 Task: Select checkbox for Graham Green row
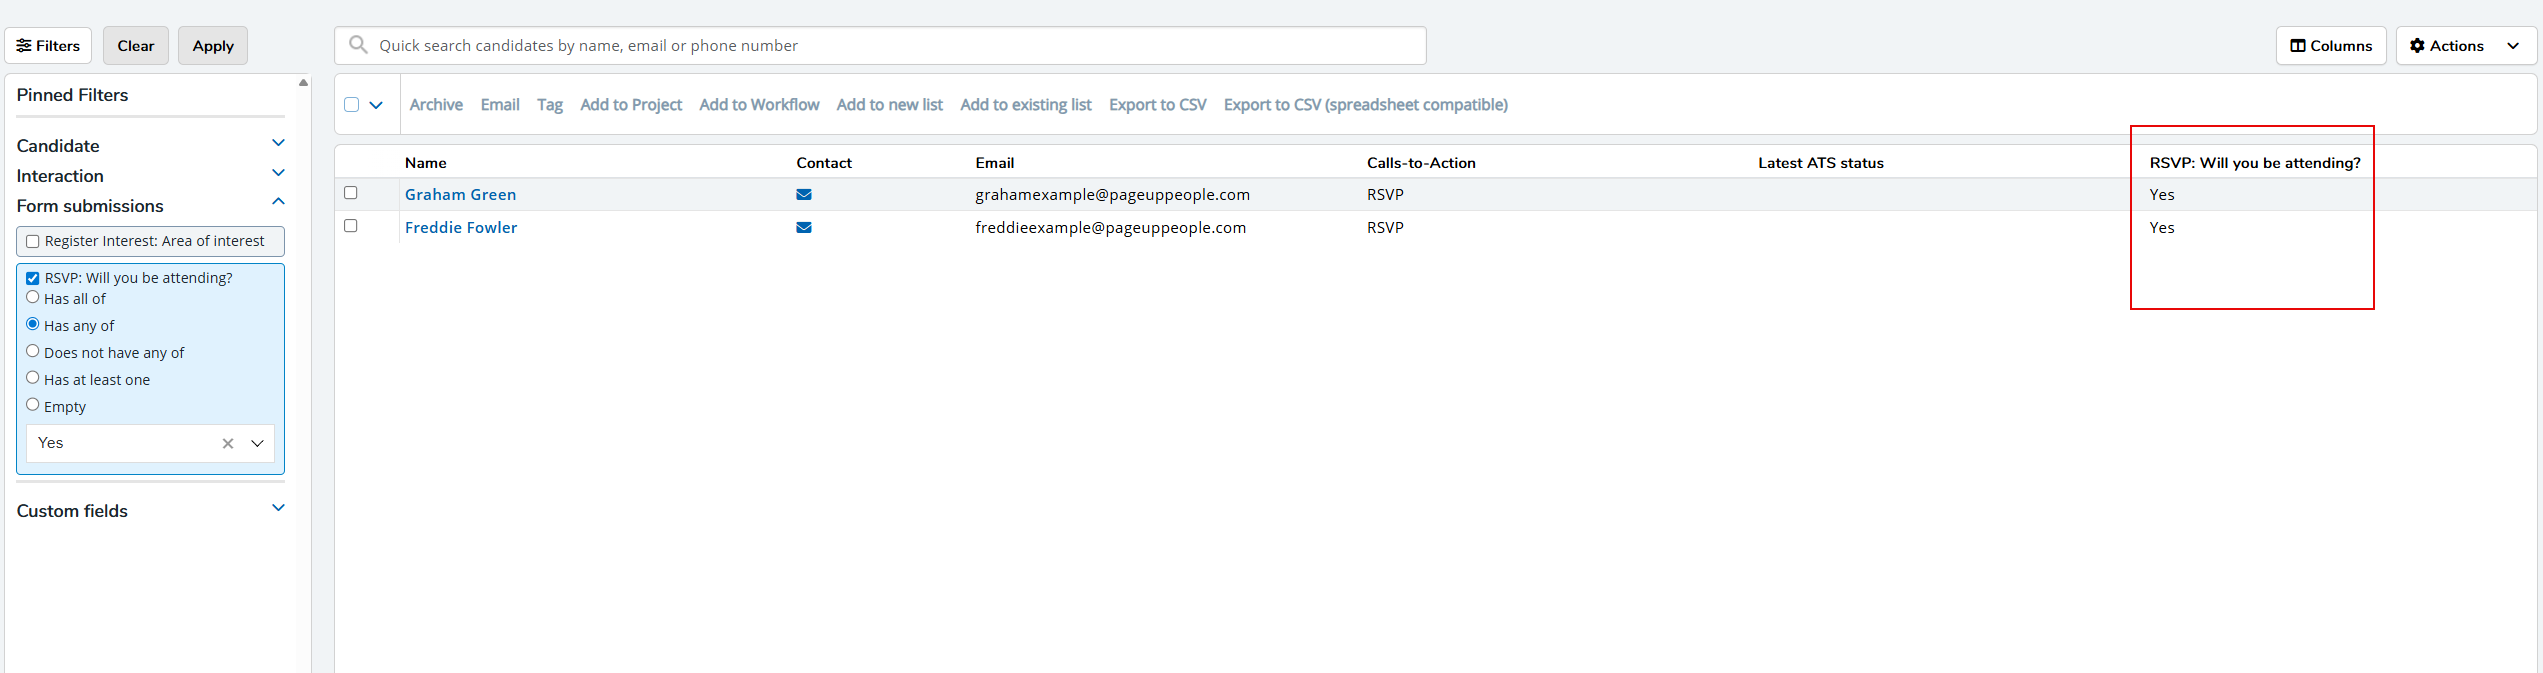click(x=351, y=193)
